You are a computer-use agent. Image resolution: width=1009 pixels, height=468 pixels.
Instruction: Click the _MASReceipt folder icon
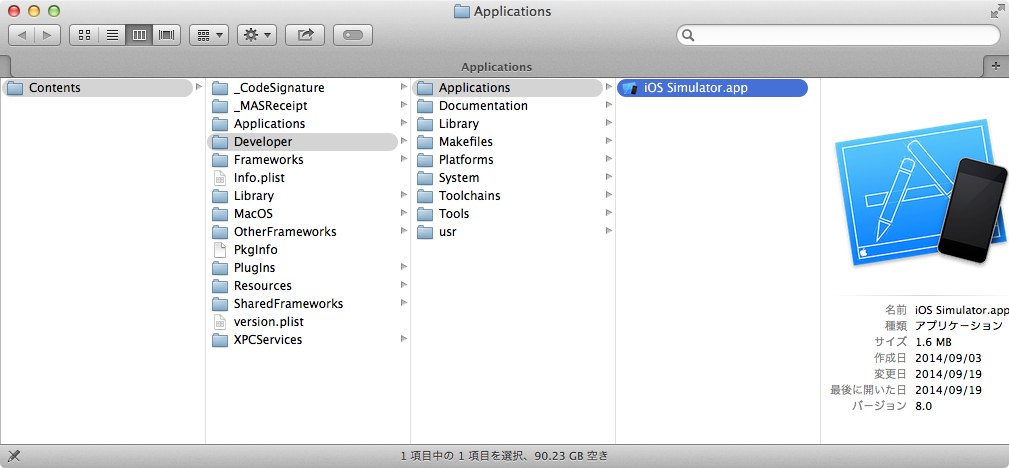[x=220, y=106]
